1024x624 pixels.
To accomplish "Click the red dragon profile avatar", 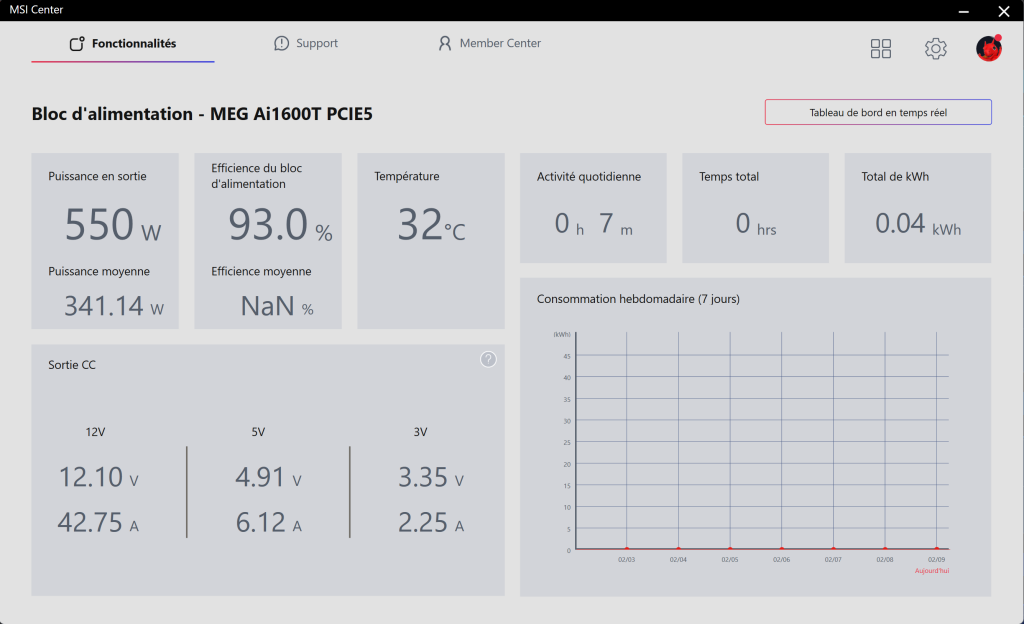I will [989, 48].
